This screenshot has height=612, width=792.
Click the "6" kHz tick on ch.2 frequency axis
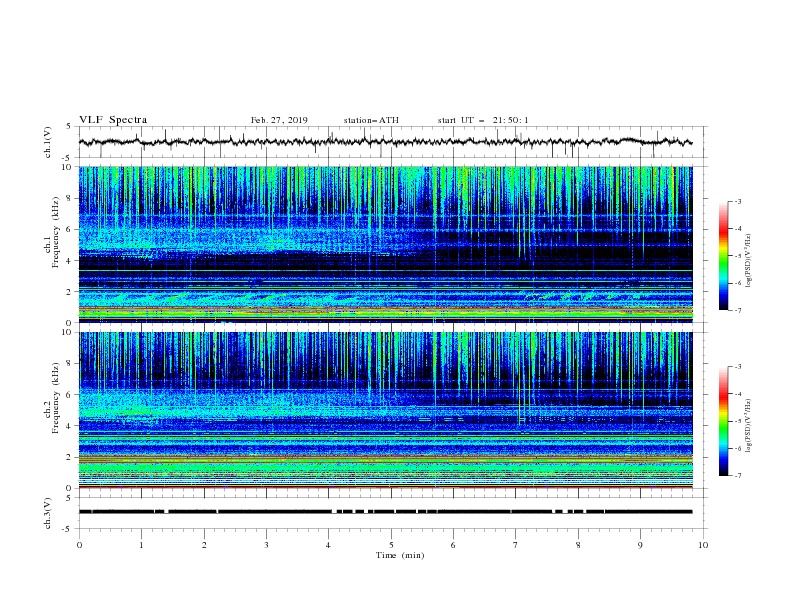[69, 394]
